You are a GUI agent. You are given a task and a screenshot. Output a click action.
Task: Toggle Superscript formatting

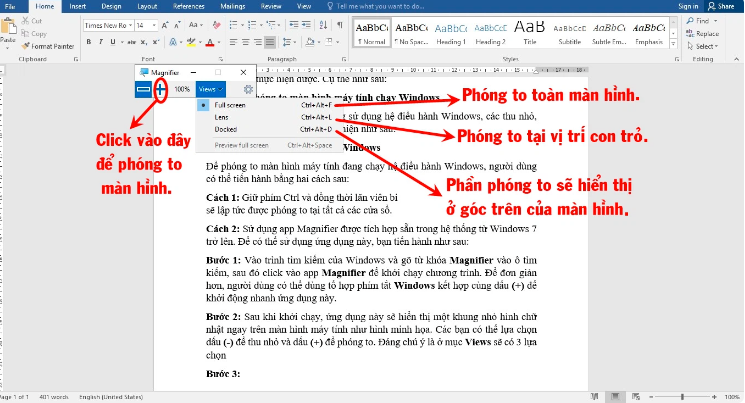pyautogui.click(x=156, y=42)
